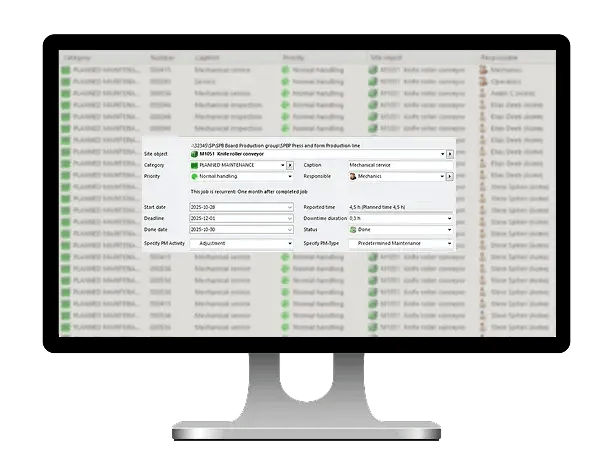The height and width of the screenshot is (465, 613).
Task: Click the Mechanics person icon in Responsible
Action: 353,176
